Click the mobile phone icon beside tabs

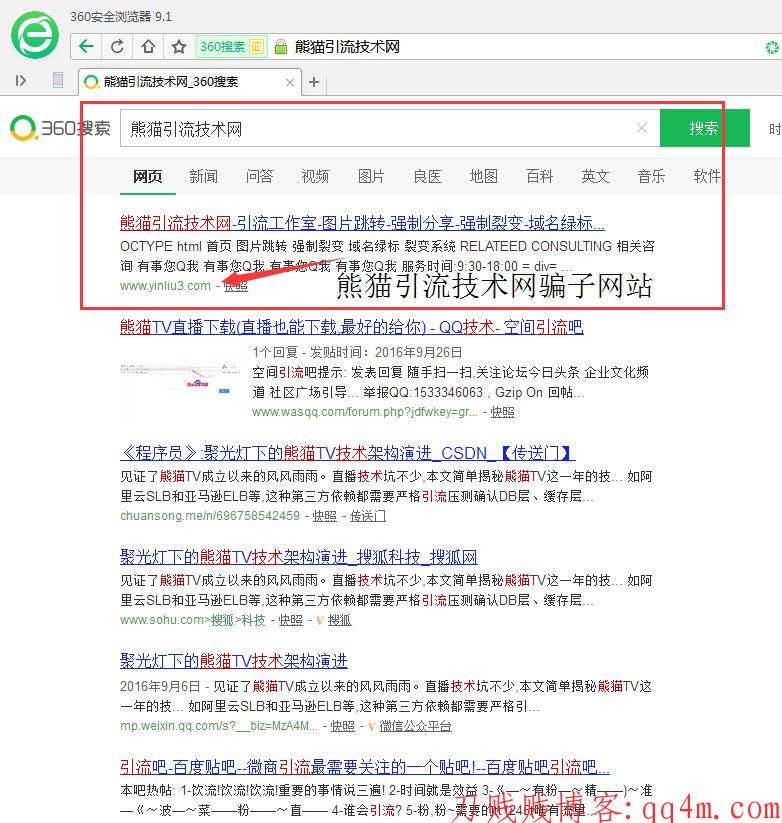(58, 80)
